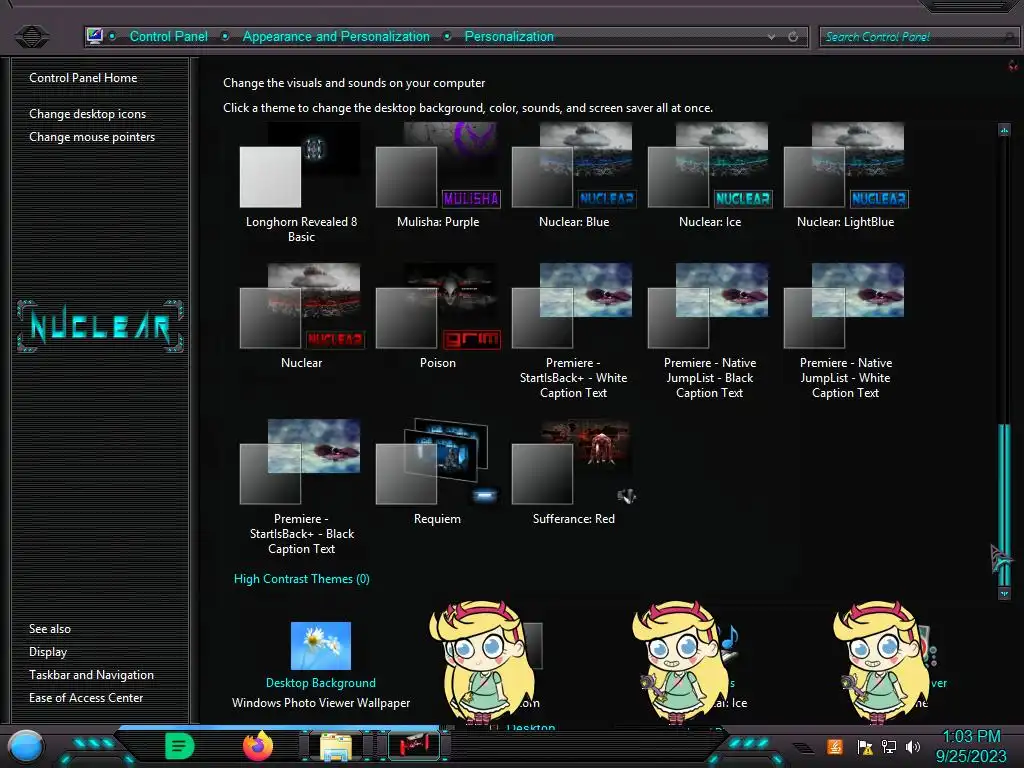Viewport: 1024px width, 768px height.
Task: Apply Premiere - StartIsBack+ - White Caption Text theme
Action: (x=573, y=332)
